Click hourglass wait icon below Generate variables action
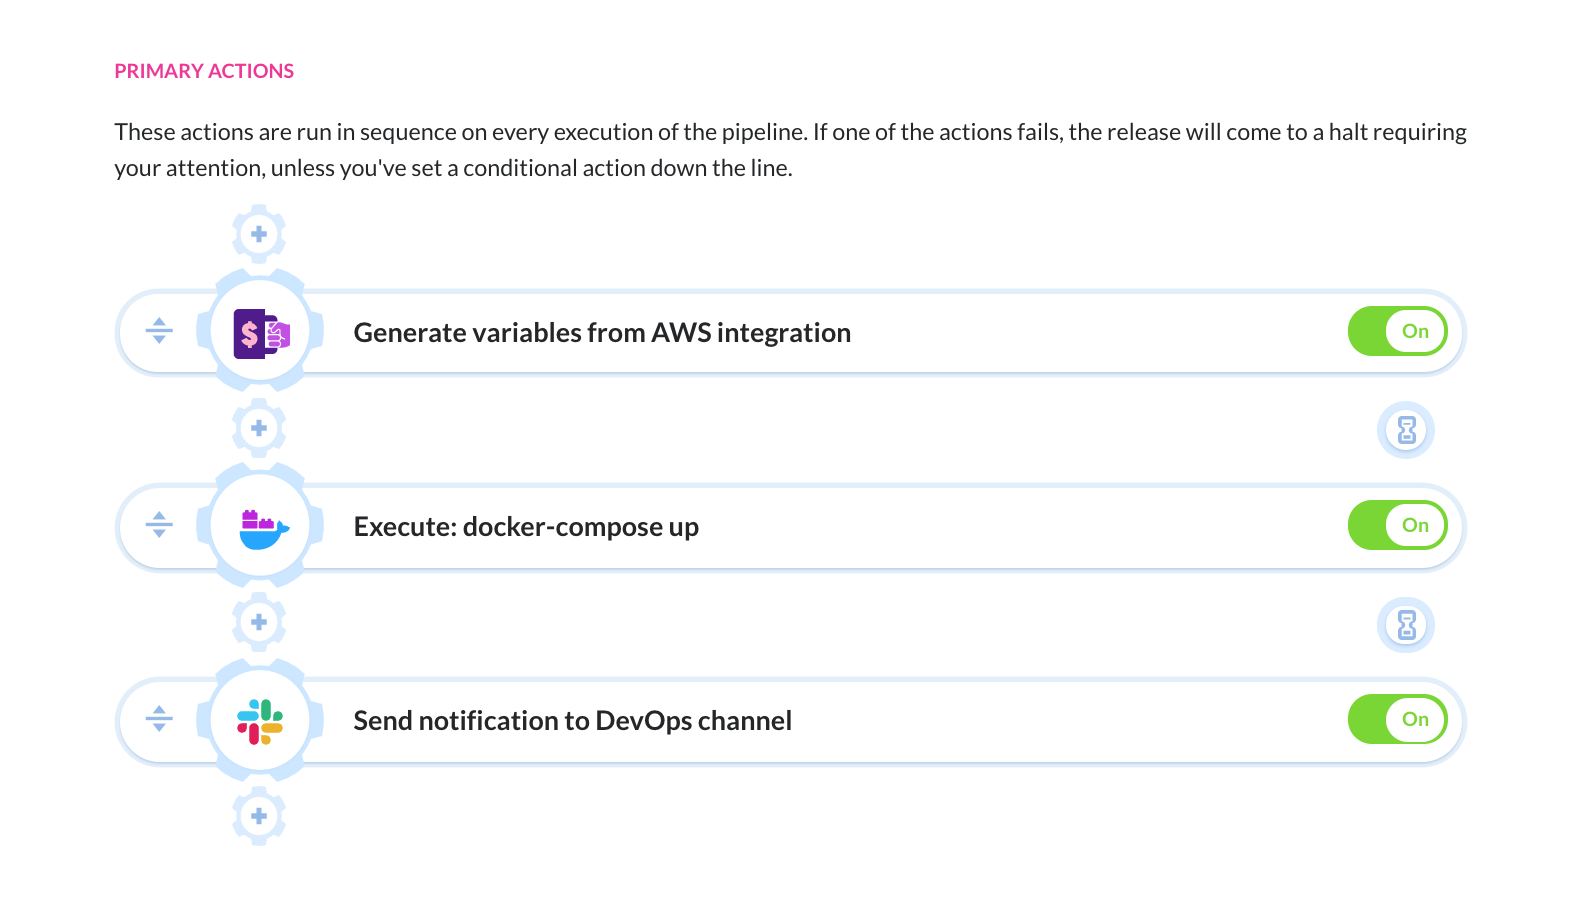 (x=1406, y=430)
